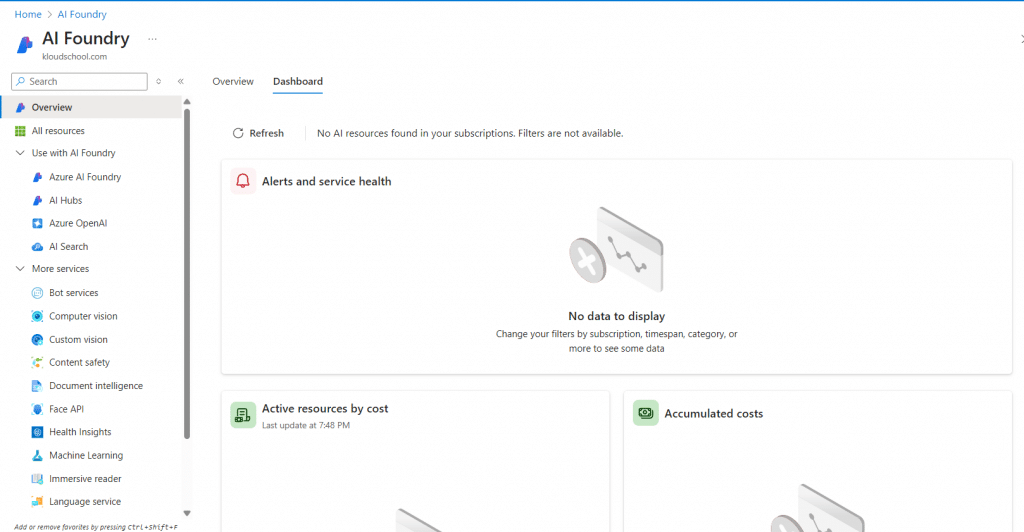The width and height of the screenshot is (1024, 532).
Task: Click the Language service icon
Action: (x=38, y=502)
